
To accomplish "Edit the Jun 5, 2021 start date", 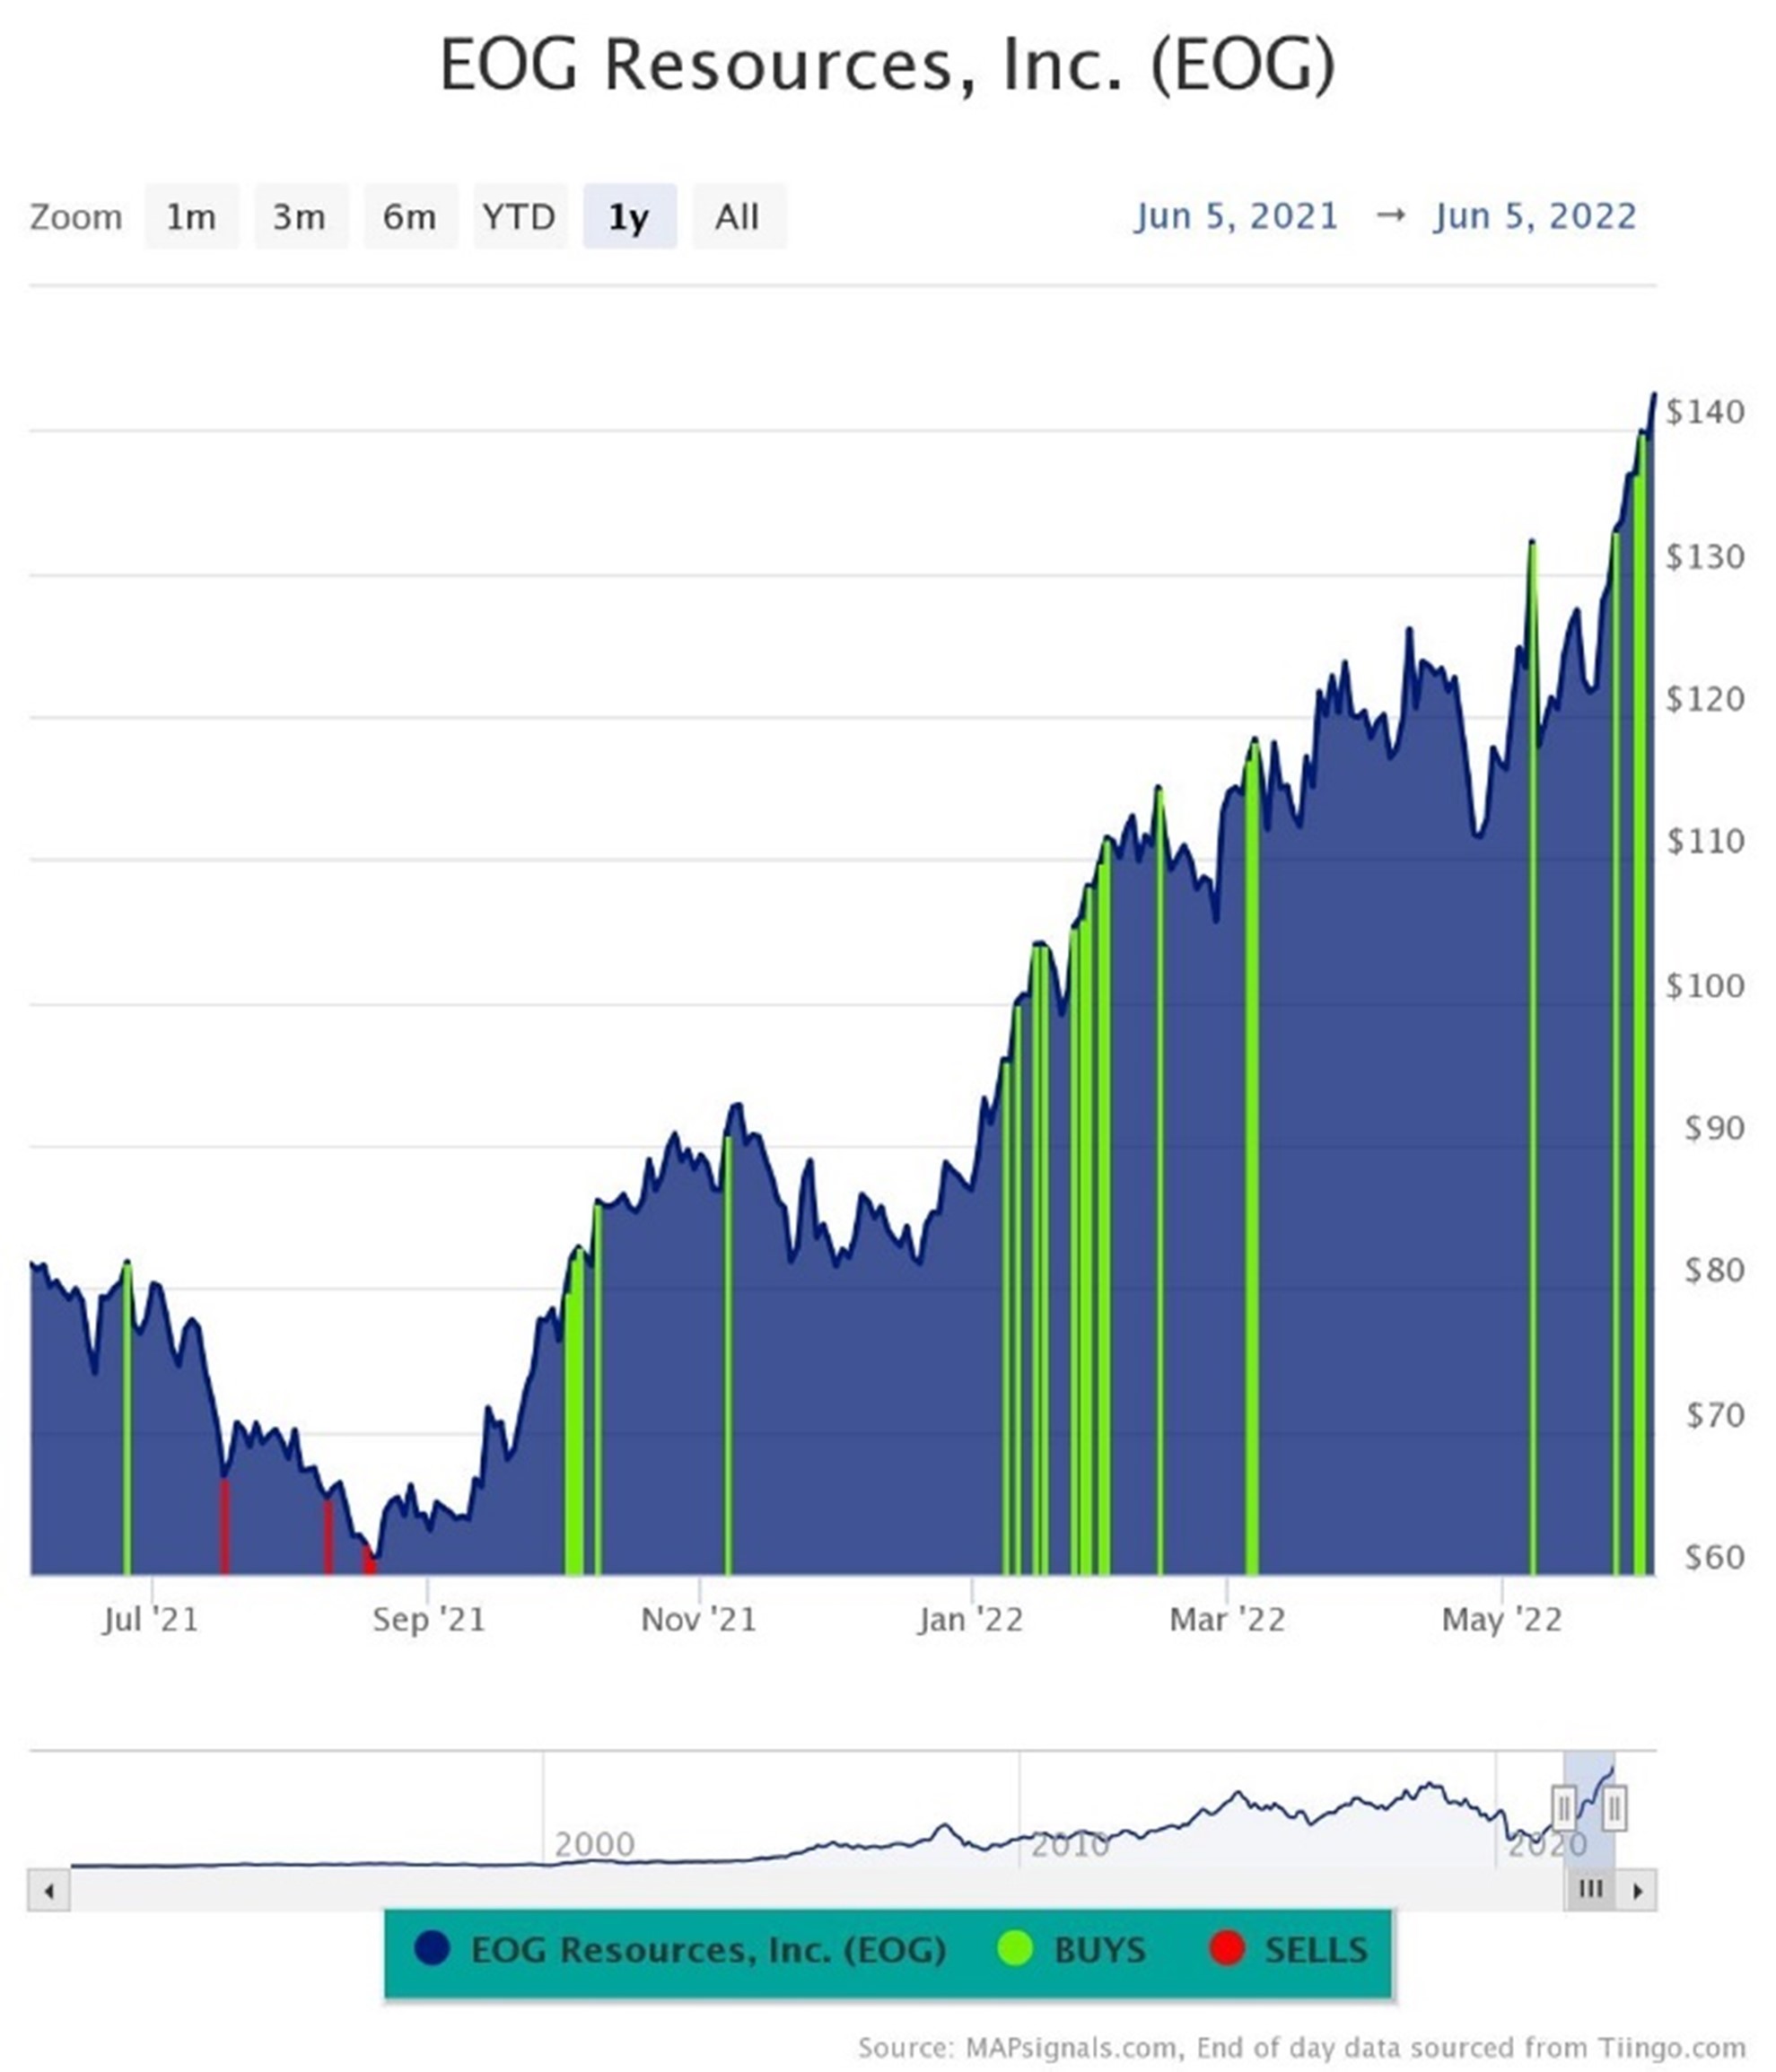I will (x=1236, y=216).
